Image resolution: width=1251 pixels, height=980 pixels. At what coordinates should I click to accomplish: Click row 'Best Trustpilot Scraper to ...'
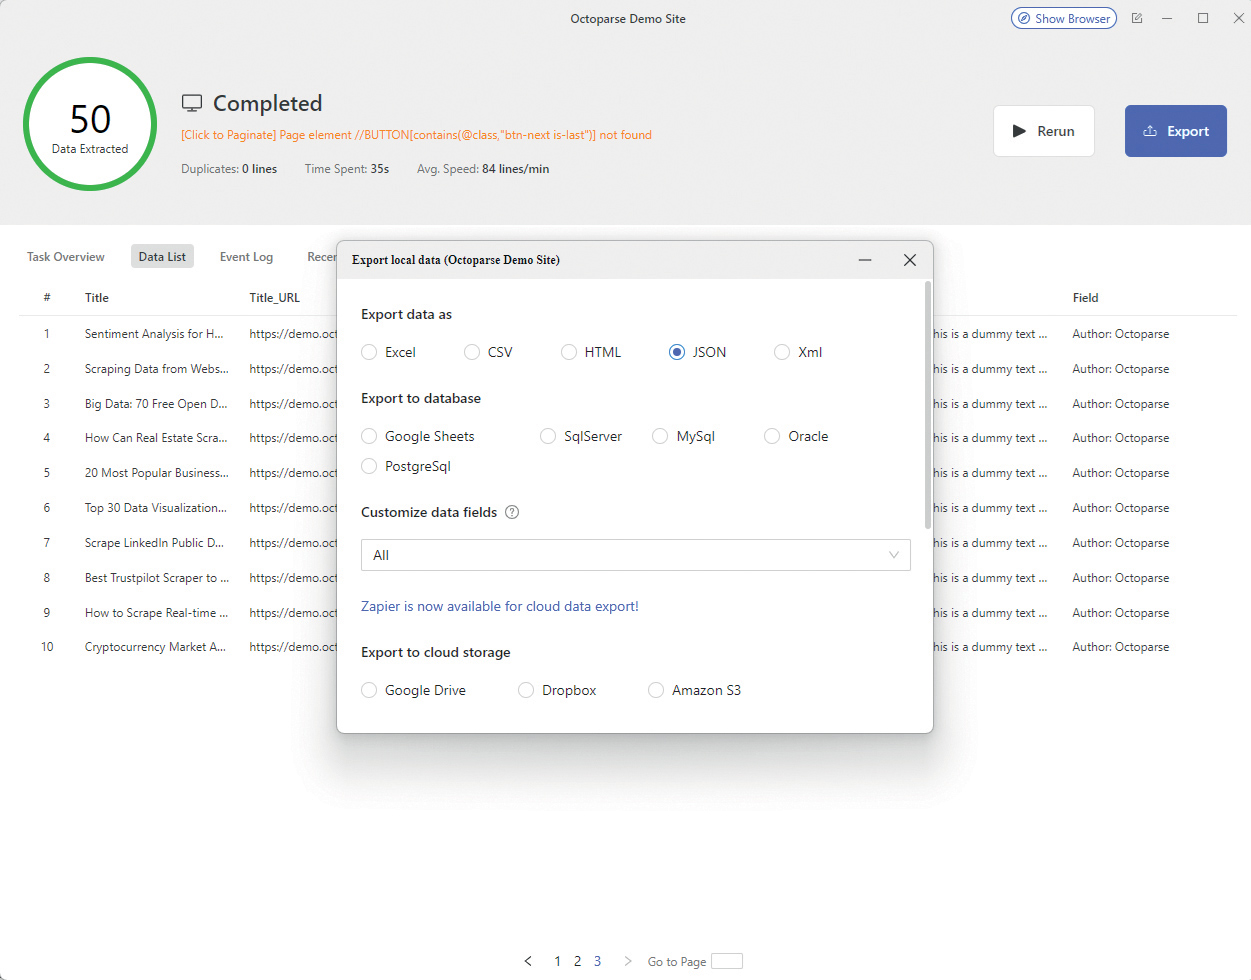[157, 578]
